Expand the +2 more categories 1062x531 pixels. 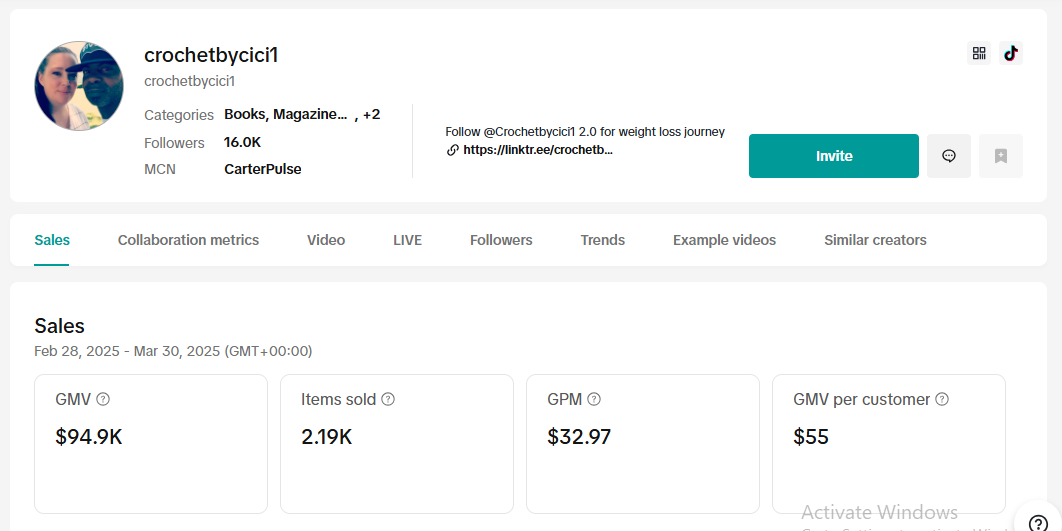pos(371,114)
